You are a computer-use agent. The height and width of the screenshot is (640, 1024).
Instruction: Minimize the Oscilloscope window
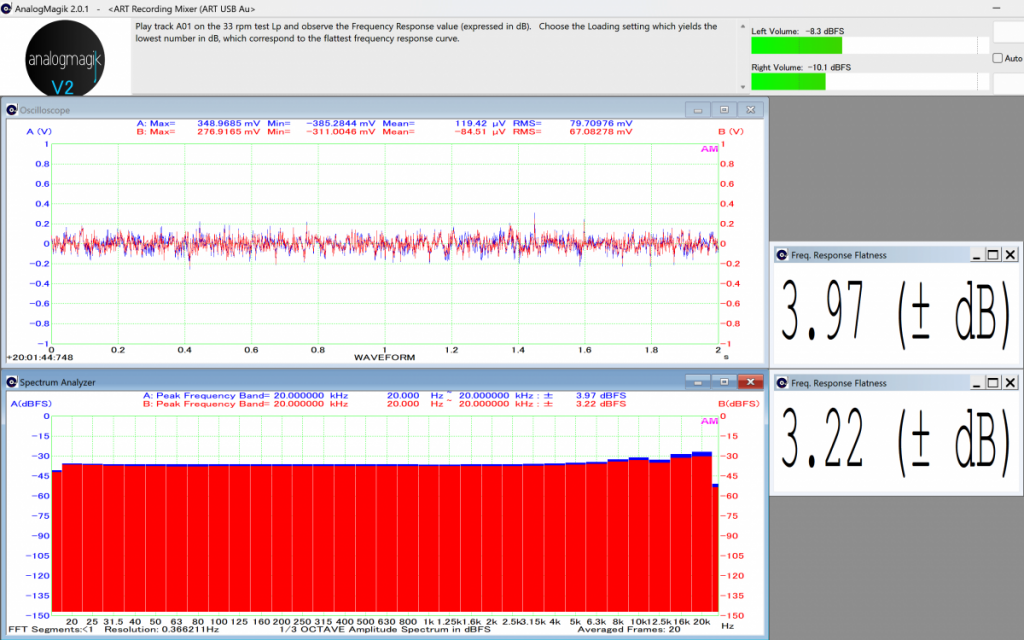(697, 110)
